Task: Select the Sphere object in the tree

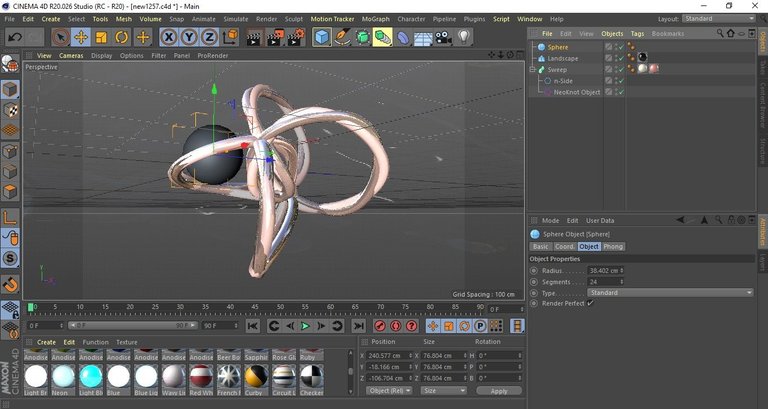Action: pyautogui.click(x=558, y=47)
